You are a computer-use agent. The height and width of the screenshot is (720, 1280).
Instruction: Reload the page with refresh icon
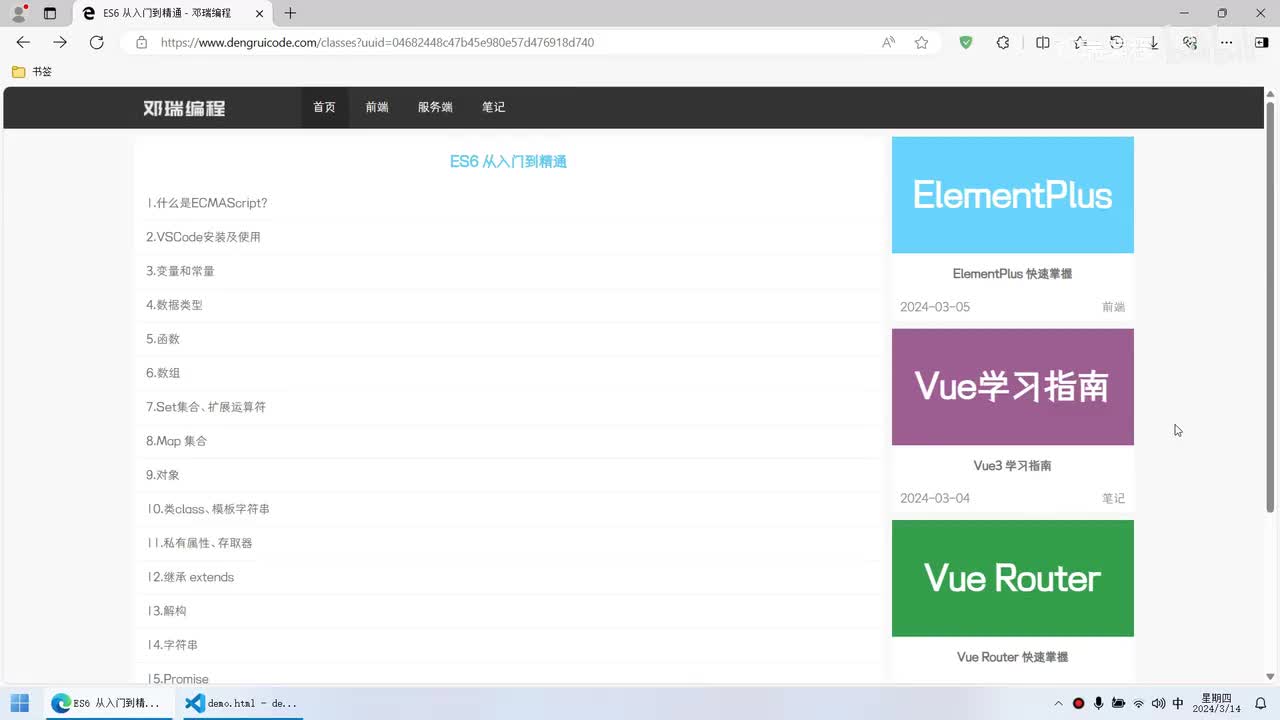click(x=96, y=42)
